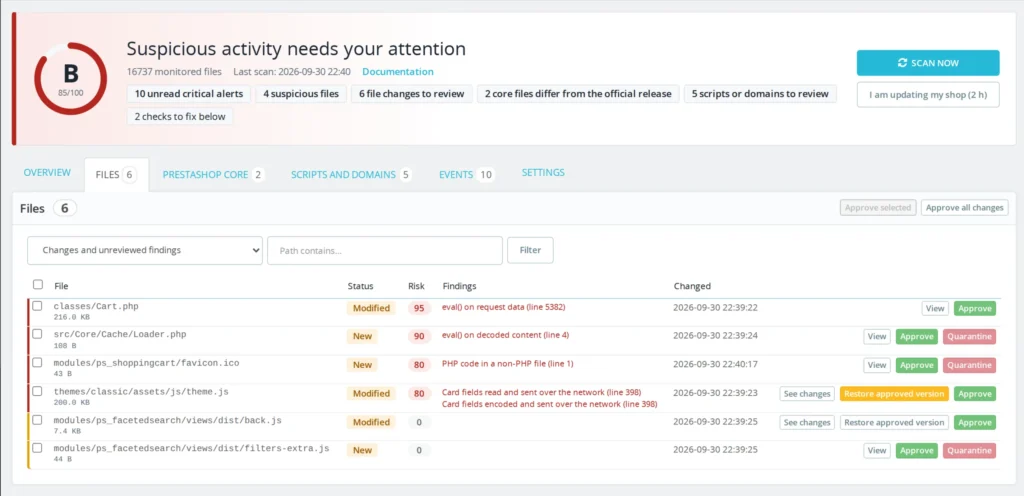The width and height of the screenshot is (1024, 496).
Task: Click the '4 suspicious files' badge
Action: click(x=301, y=94)
